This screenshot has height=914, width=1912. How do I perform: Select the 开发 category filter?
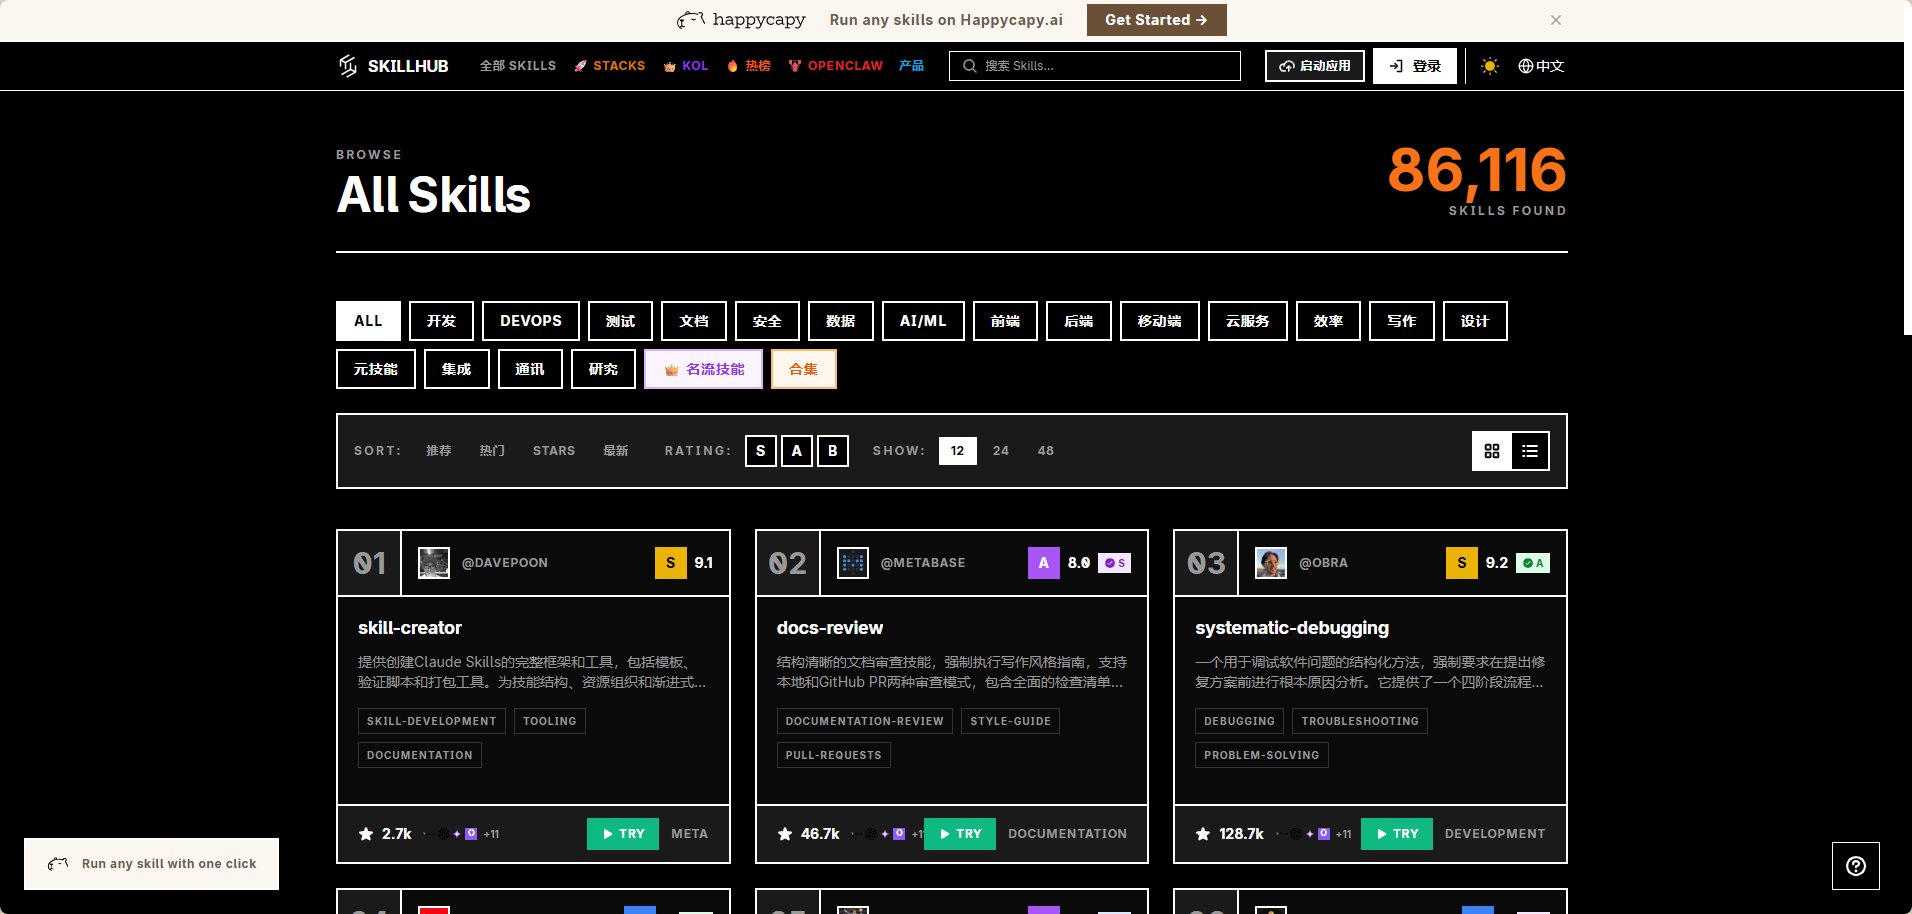(441, 321)
